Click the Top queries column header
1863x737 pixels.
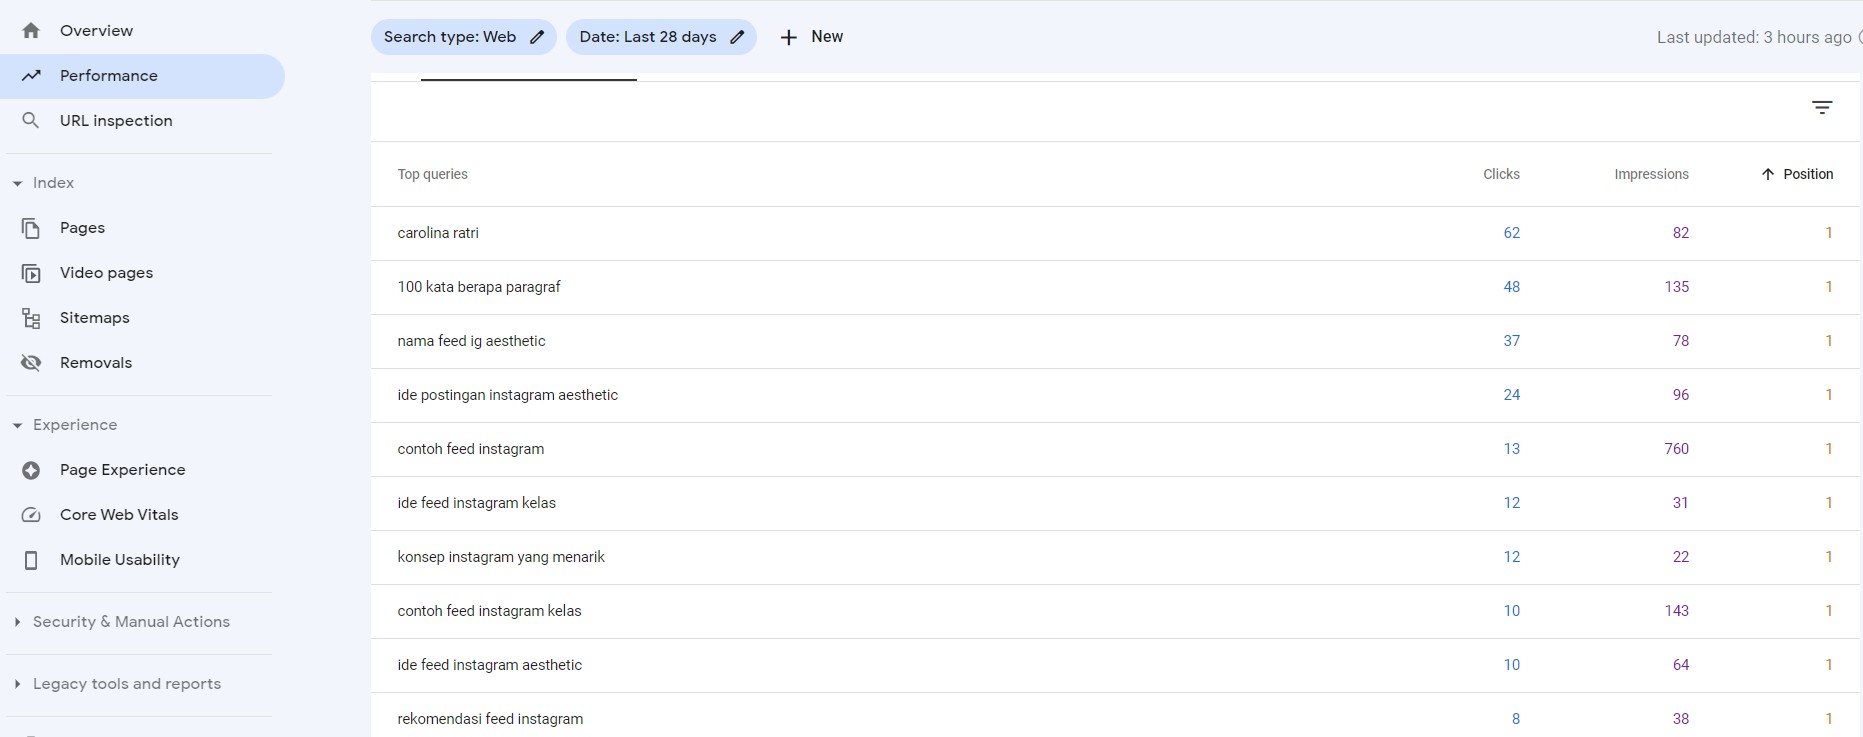point(432,174)
